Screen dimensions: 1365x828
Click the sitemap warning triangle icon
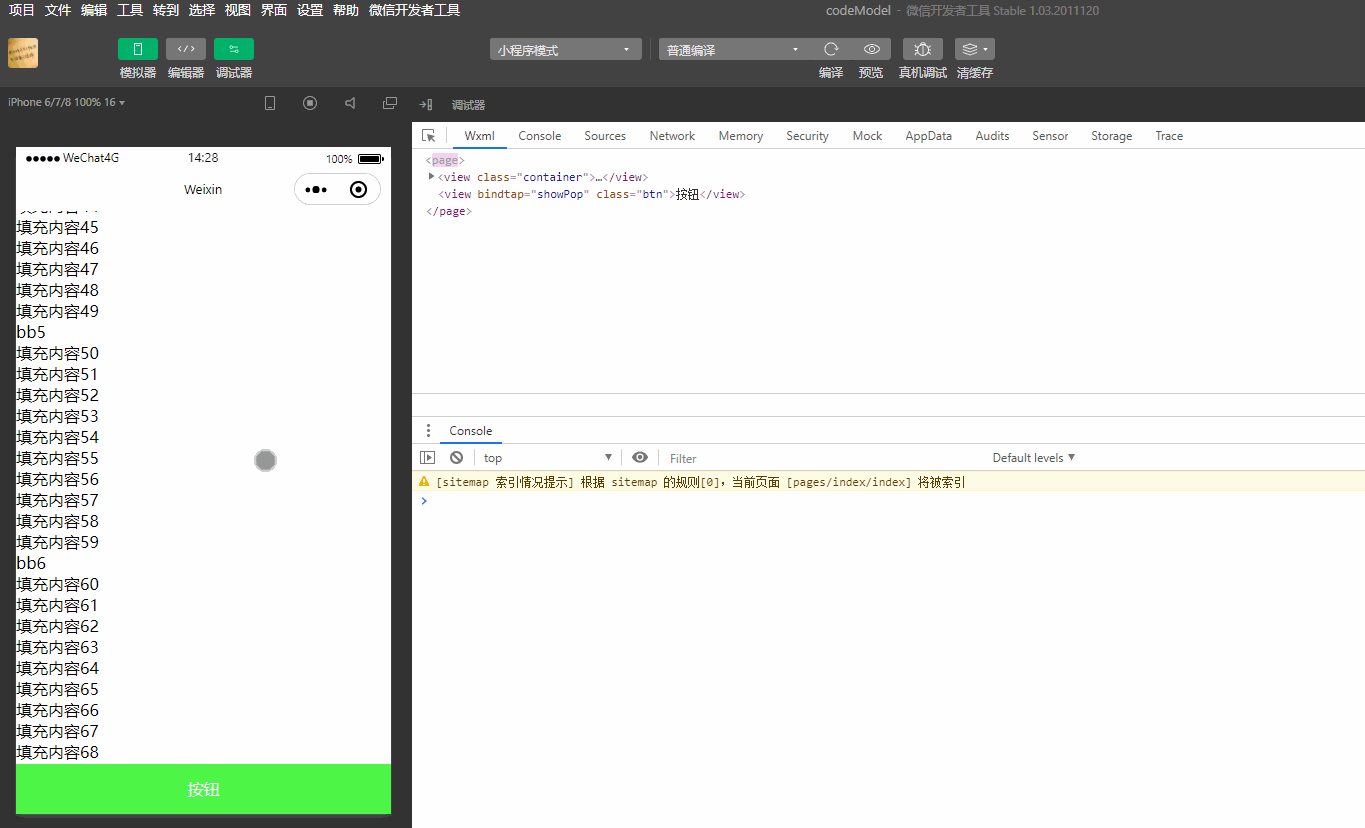point(423,482)
